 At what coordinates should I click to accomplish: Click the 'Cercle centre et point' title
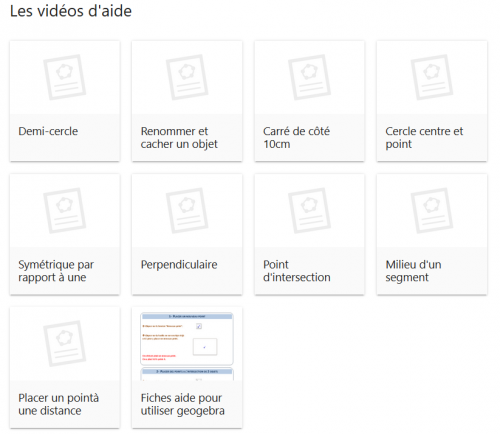tap(424, 137)
